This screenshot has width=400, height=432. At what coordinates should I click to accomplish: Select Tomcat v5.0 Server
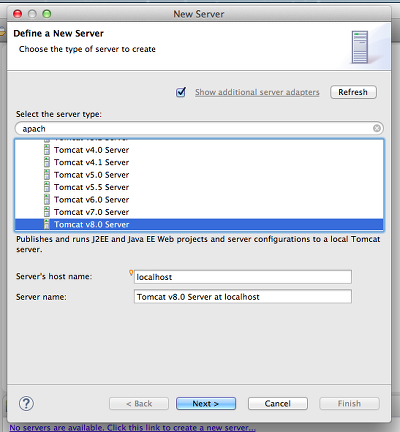(199, 175)
